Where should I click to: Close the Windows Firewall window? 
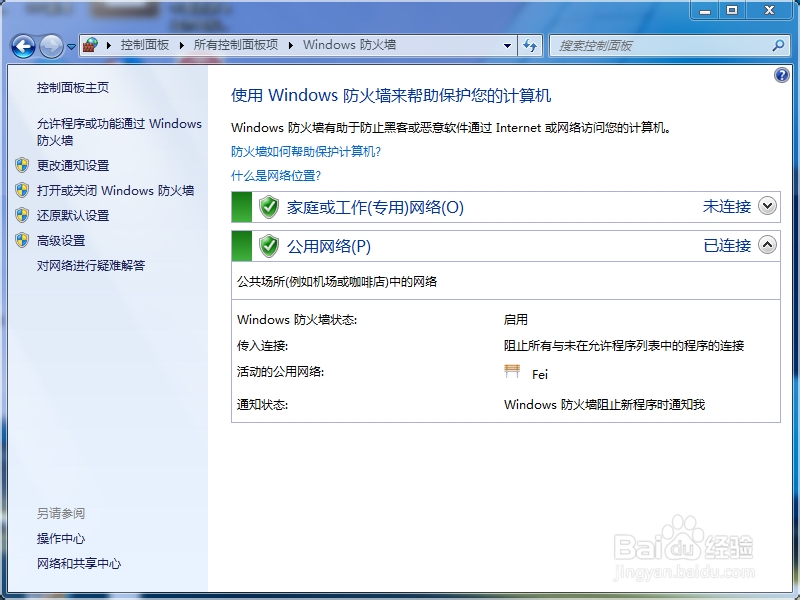click(769, 10)
